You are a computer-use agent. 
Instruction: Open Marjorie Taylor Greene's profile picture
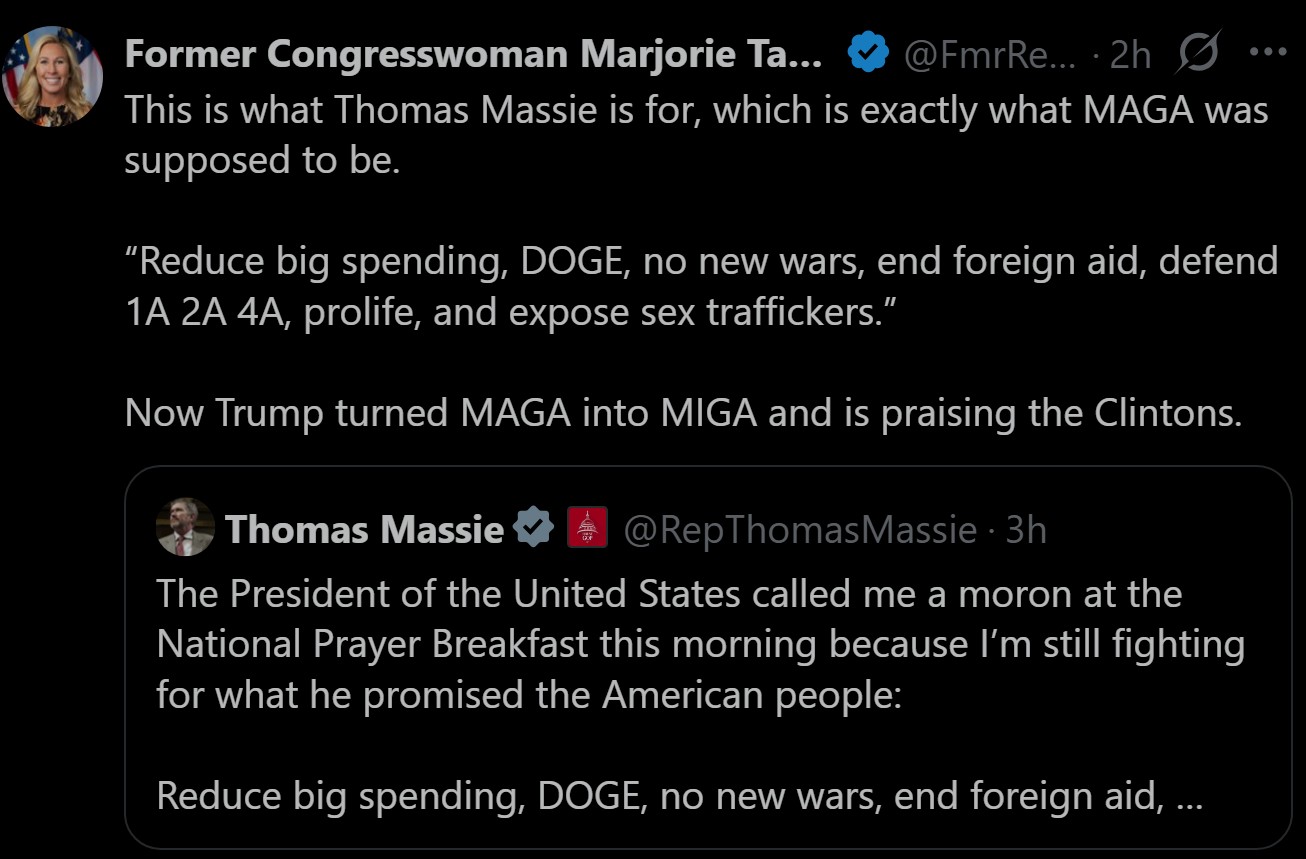(52, 76)
